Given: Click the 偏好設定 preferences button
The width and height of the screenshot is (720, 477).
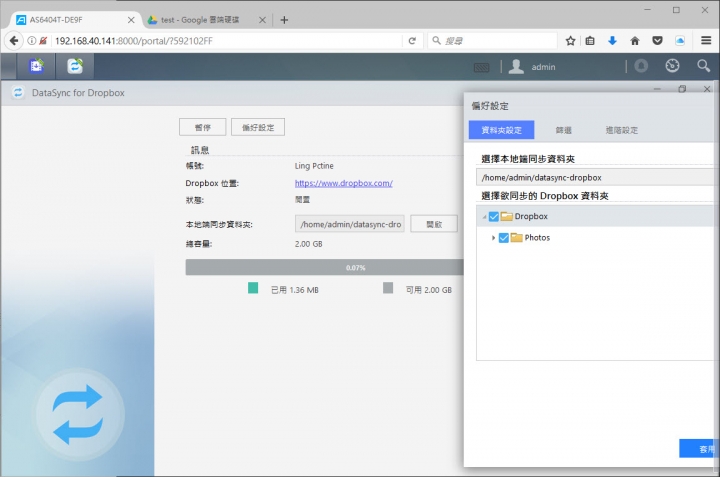Looking at the screenshot, I should coord(258,127).
